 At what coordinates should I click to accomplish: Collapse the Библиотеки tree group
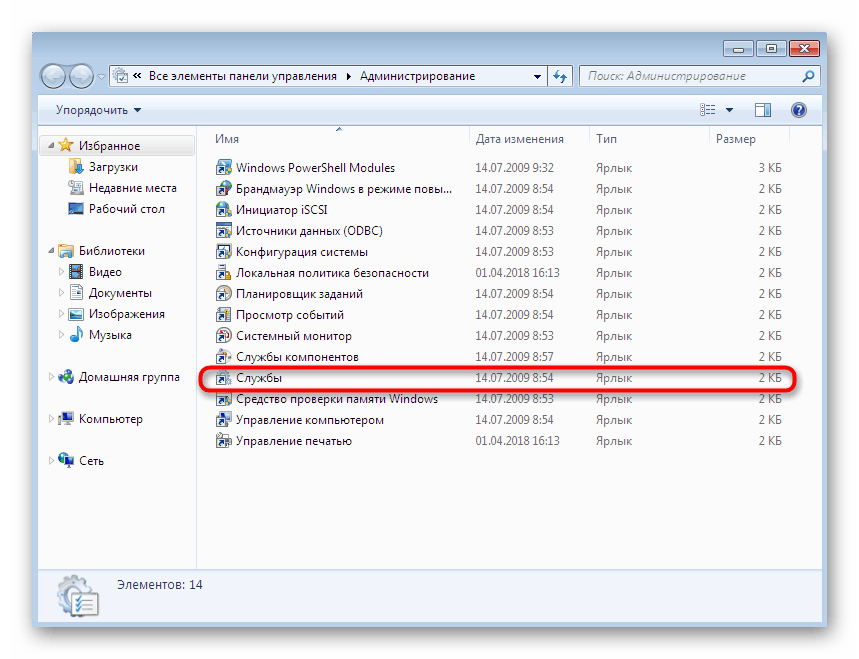point(51,250)
